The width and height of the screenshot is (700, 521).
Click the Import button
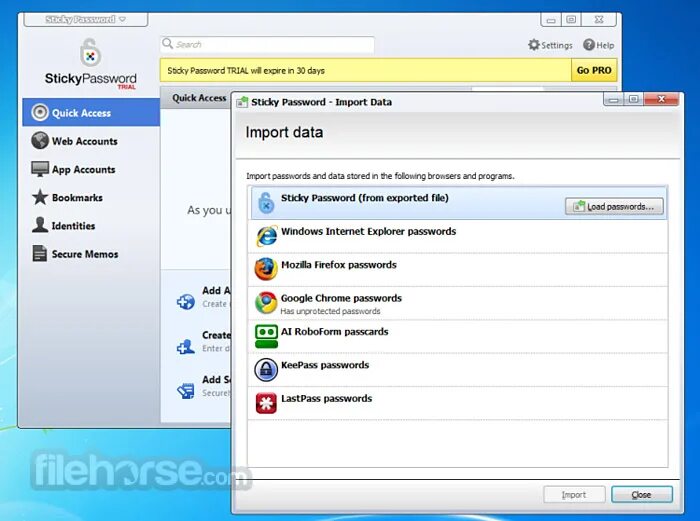pos(574,495)
